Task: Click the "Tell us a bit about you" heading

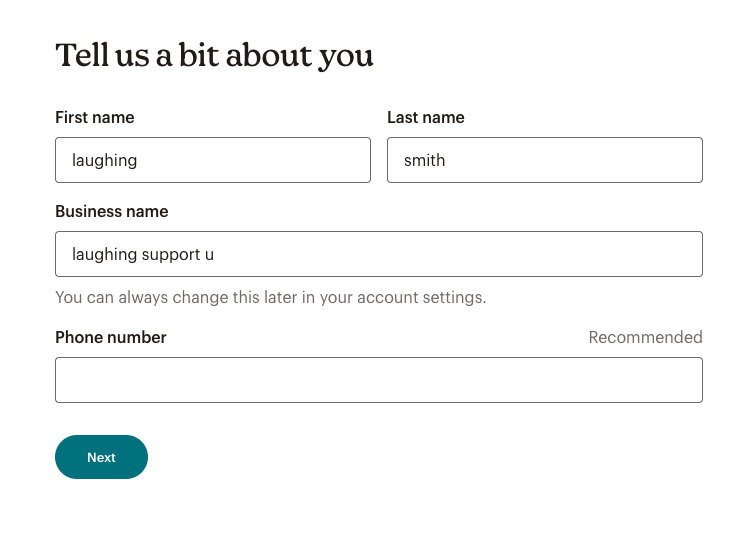Action: [214, 55]
